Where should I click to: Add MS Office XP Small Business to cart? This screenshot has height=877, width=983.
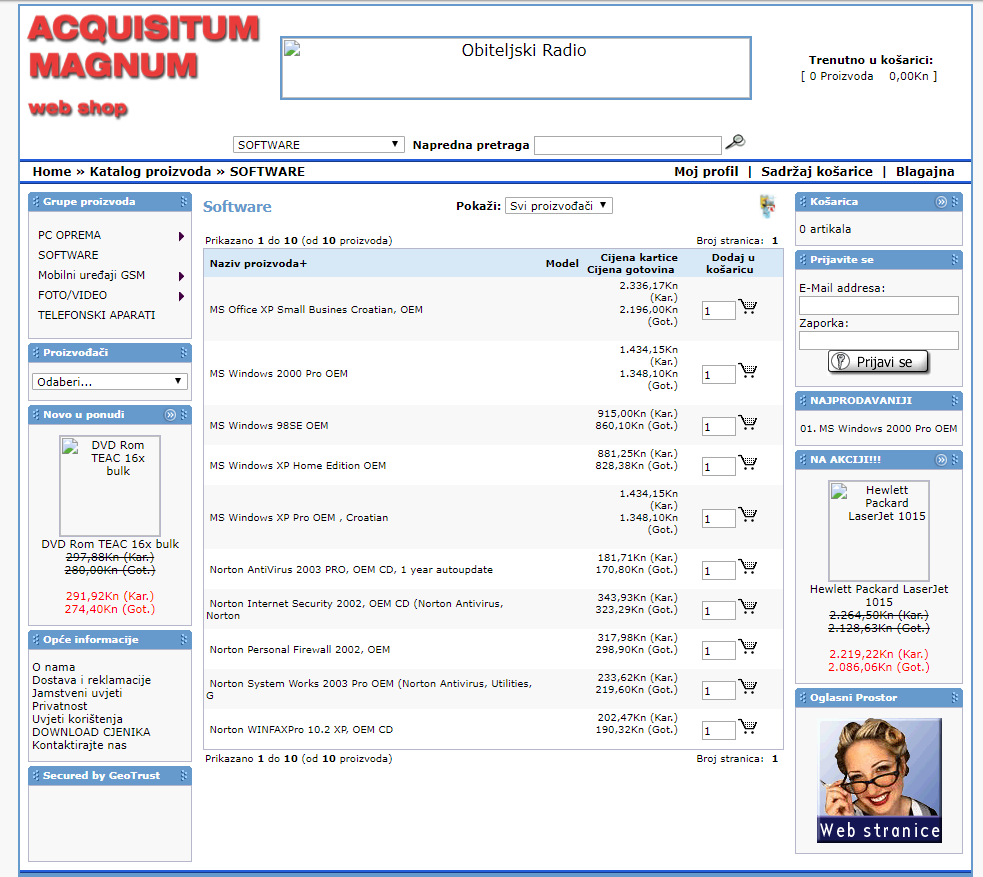coord(747,308)
